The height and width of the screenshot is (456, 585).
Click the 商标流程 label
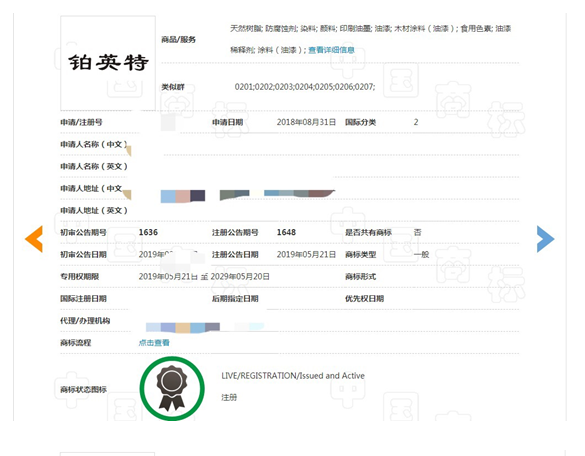click(76, 343)
